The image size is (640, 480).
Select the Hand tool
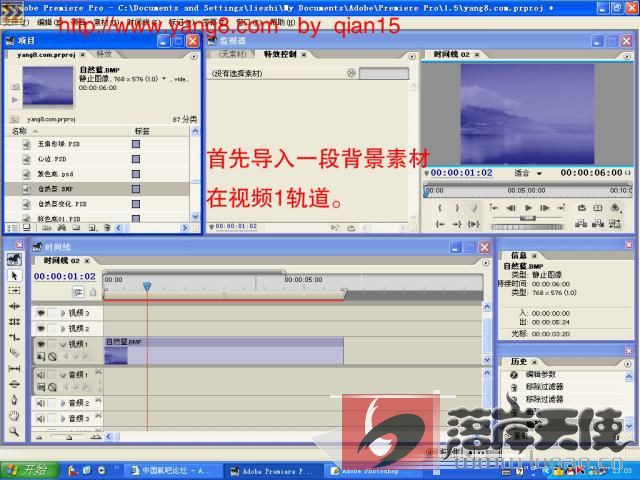point(14,416)
